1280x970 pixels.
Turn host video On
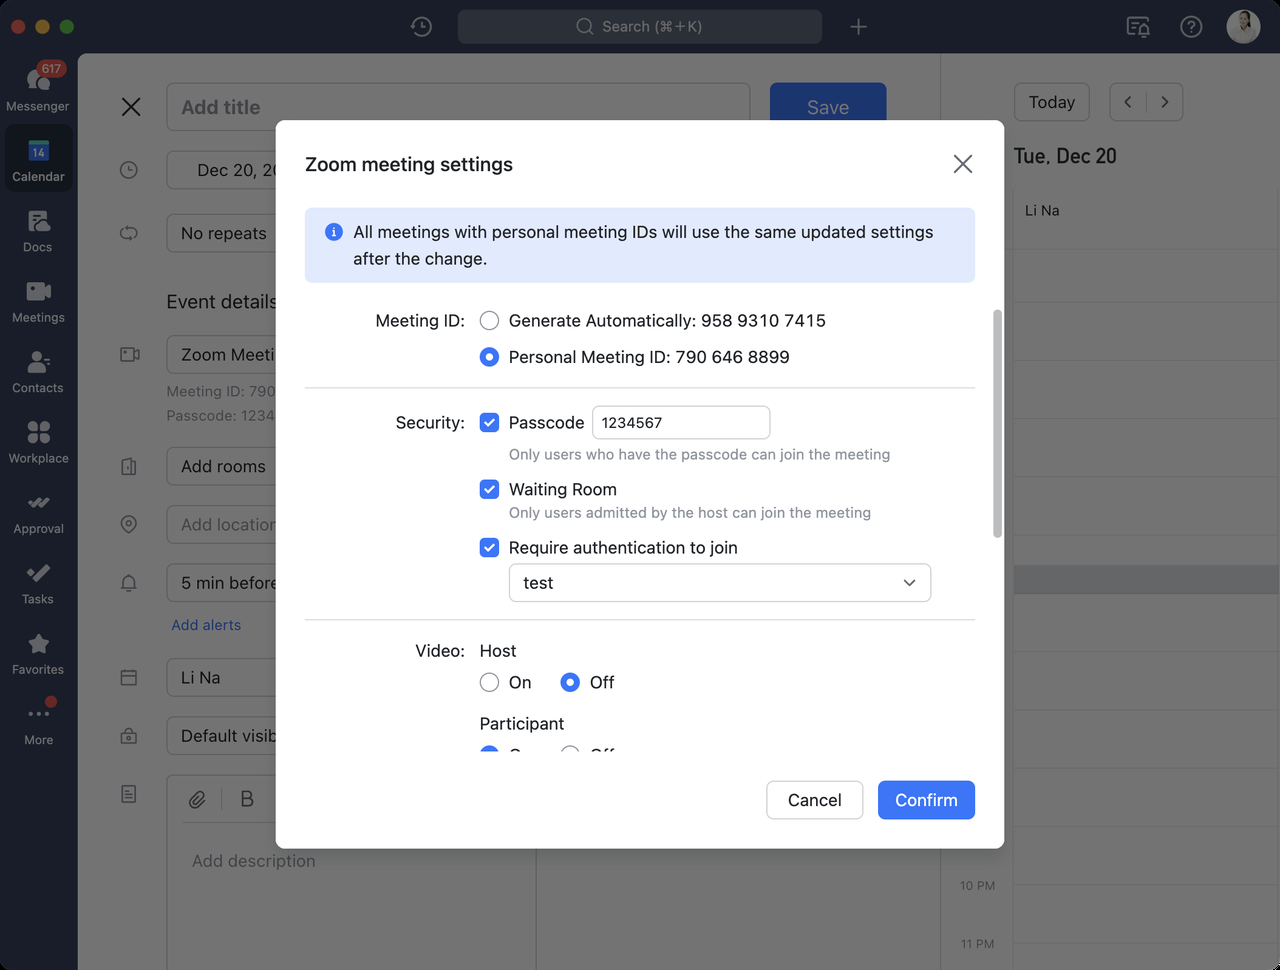click(x=489, y=683)
